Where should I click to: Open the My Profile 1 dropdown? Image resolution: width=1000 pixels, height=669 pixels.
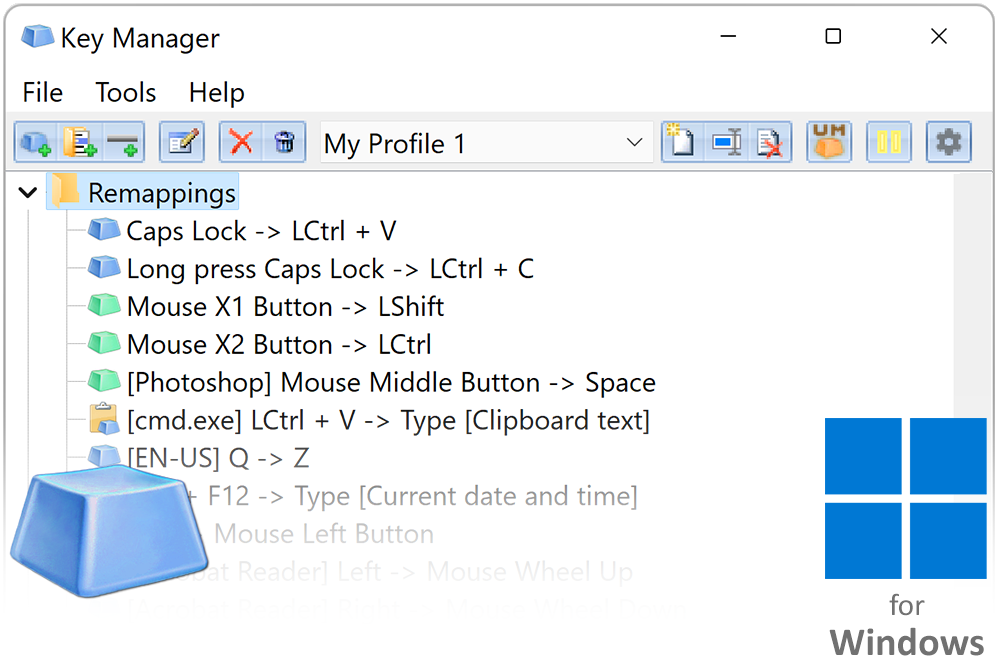point(634,143)
